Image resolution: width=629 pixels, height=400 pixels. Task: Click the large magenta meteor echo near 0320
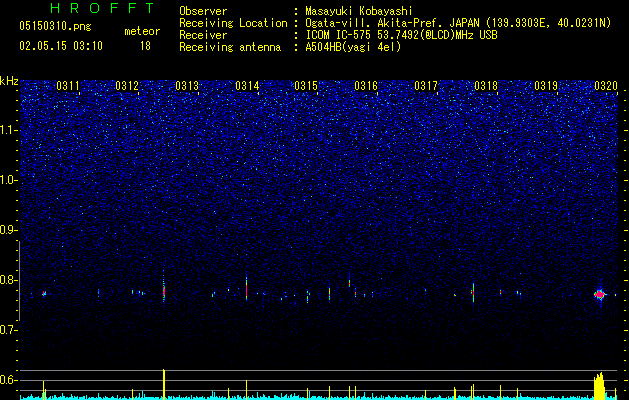[600, 295]
